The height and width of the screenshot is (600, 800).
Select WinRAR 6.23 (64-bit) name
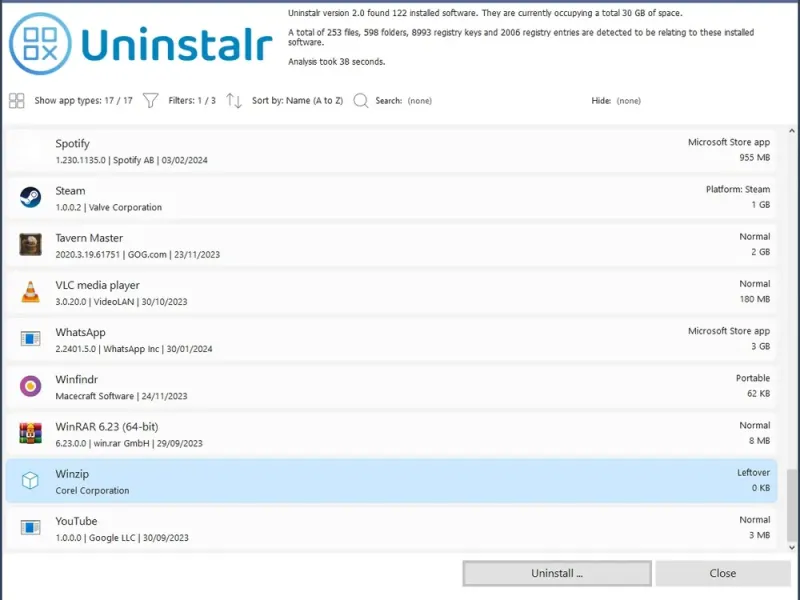pyautogui.click(x=107, y=427)
